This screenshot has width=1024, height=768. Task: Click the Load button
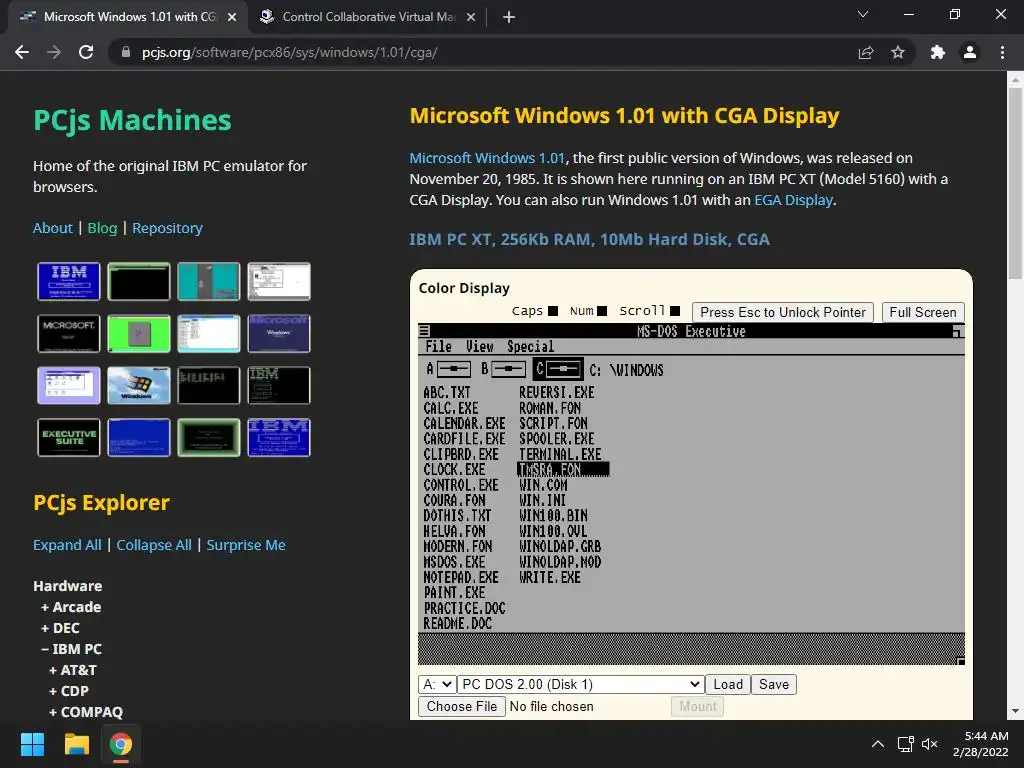728,684
